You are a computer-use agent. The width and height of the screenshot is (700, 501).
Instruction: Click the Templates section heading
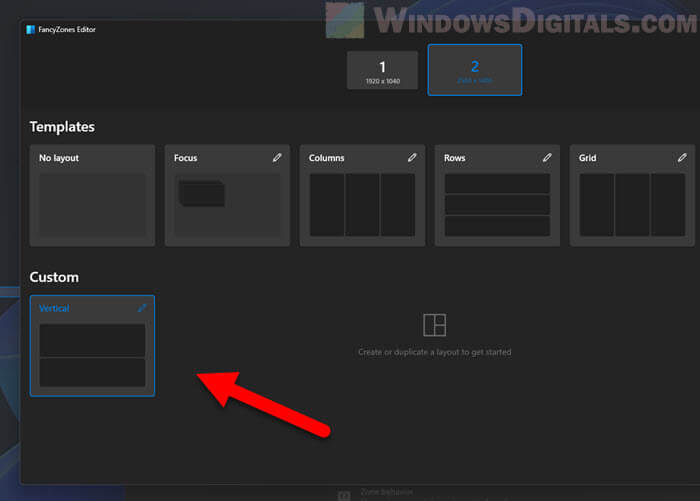pyautogui.click(x=62, y=127)
